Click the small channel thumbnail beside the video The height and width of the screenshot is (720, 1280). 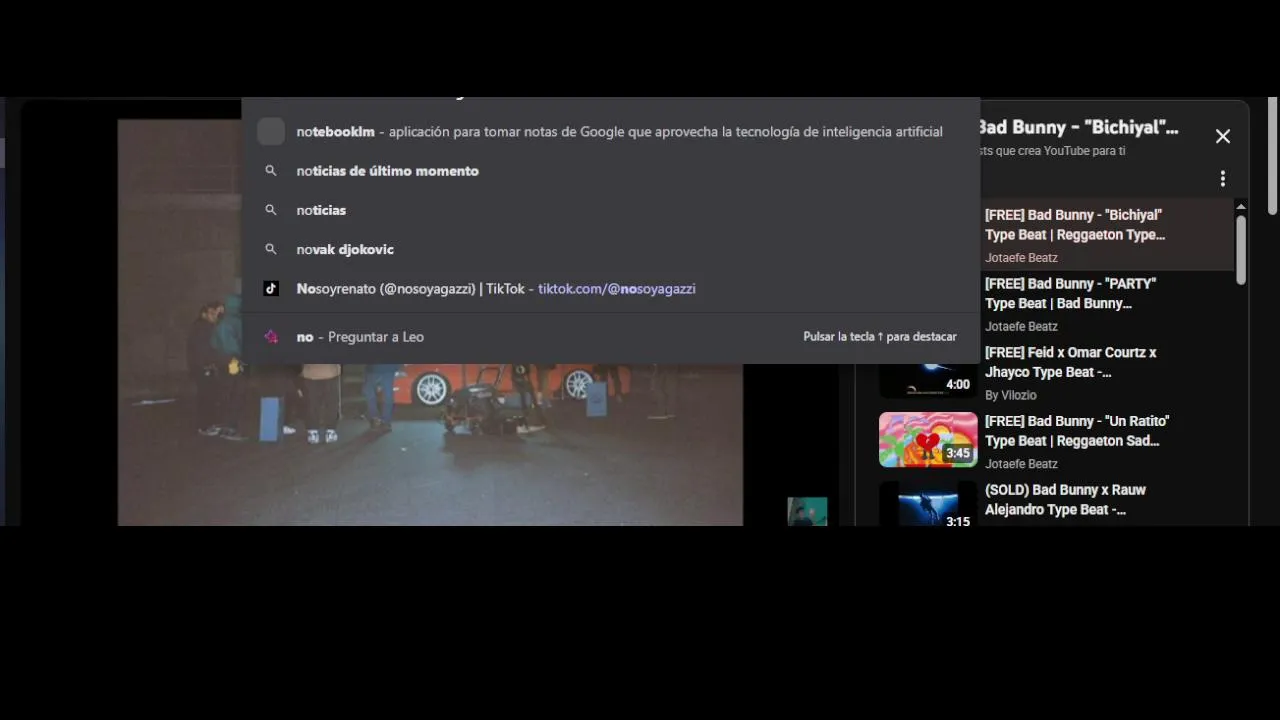click(x=807, y=511)
